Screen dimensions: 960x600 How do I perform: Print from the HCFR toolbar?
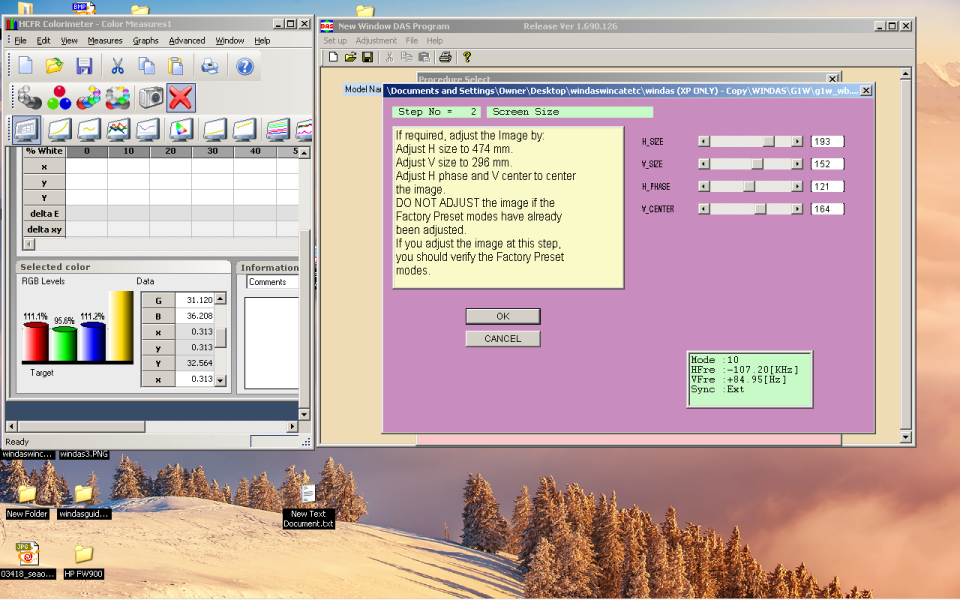(x=209, y=66)
